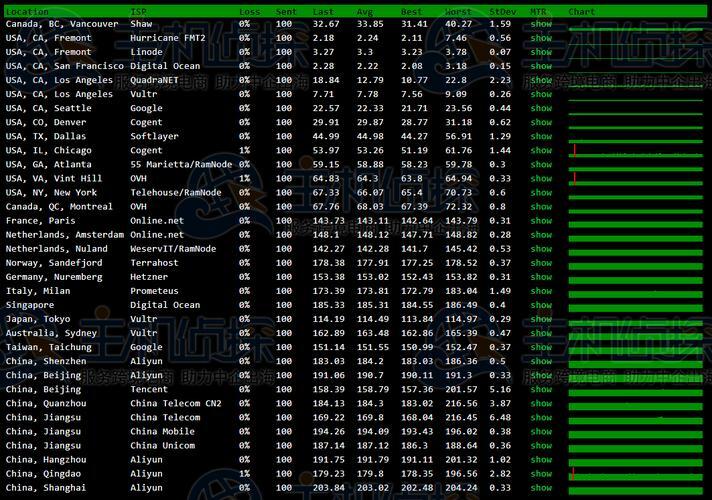The width and height of the screenshot is (712, 500).
Task: Click Chicago Cogent latency chart bar
Action: pyautogui.click(x=635, y=151)
